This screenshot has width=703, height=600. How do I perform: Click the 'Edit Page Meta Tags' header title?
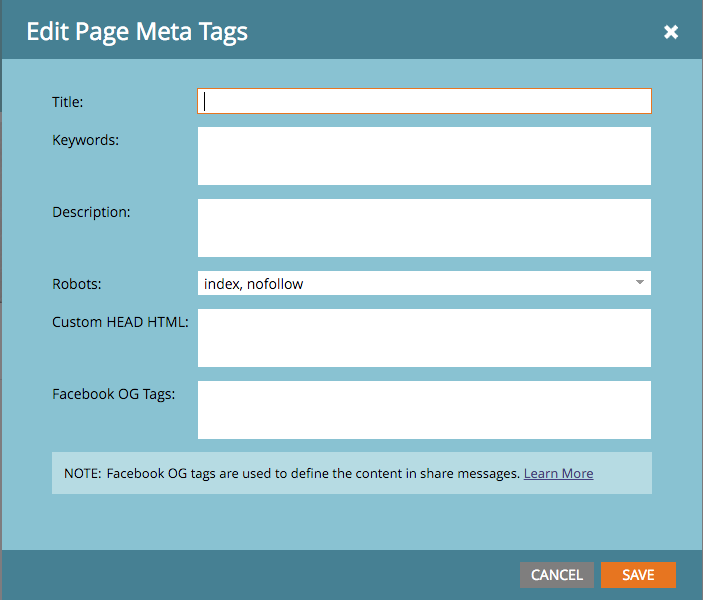click(x=137, y=32)
